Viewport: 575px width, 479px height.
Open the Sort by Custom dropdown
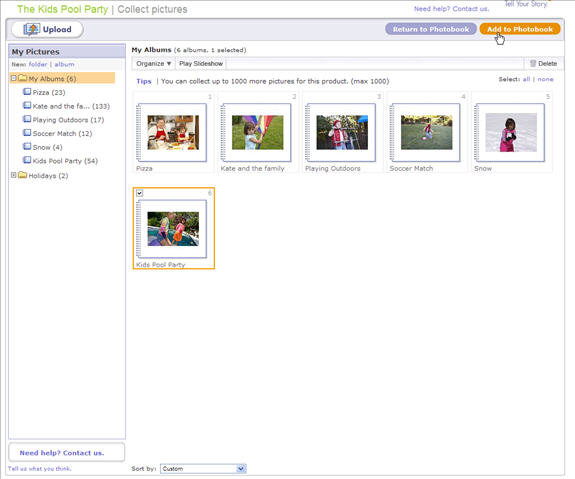click(x=203, y=469)
